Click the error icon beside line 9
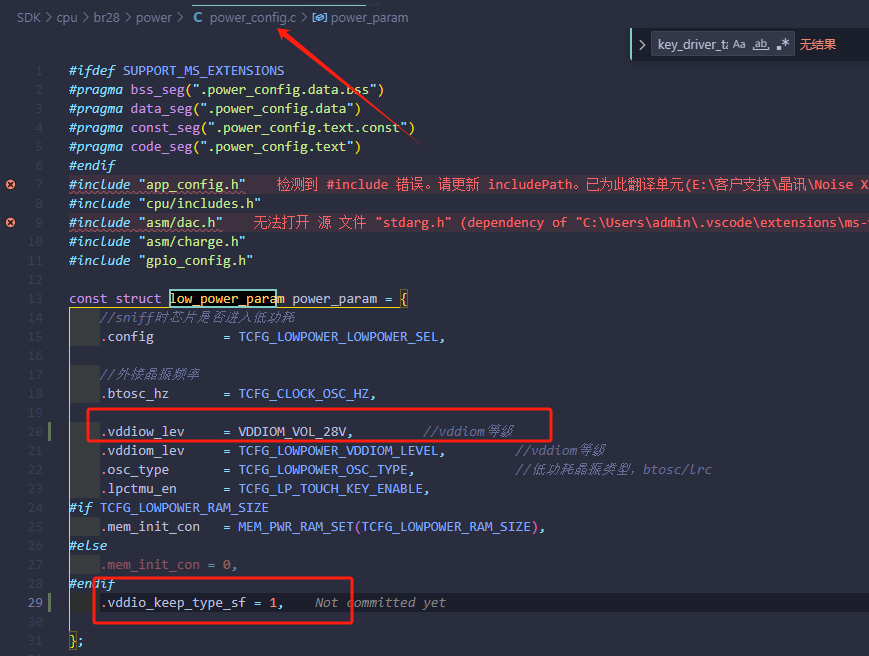Screen dimensions: 869x656 (x=11, y=222)
